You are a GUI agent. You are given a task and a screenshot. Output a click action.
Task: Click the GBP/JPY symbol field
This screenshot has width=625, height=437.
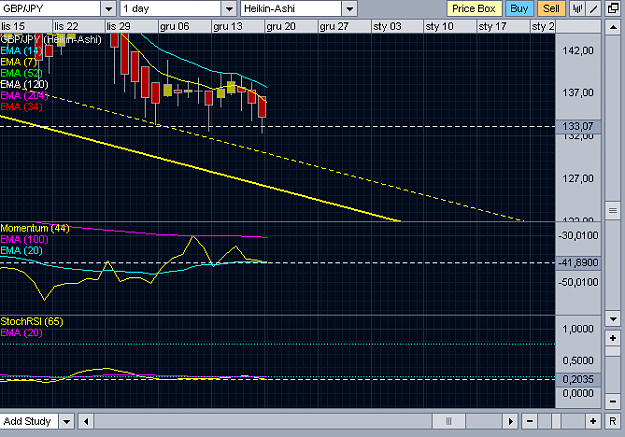50,8
